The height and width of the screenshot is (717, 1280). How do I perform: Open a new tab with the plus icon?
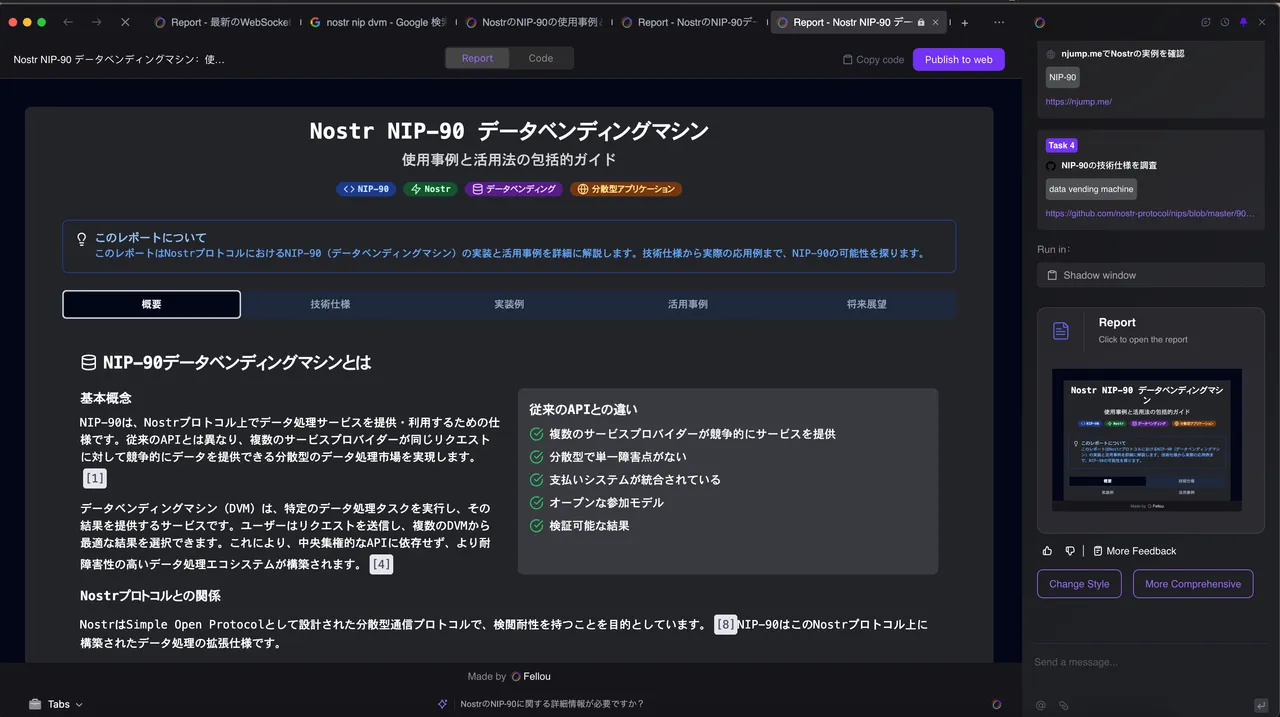[x=965, y=22]
